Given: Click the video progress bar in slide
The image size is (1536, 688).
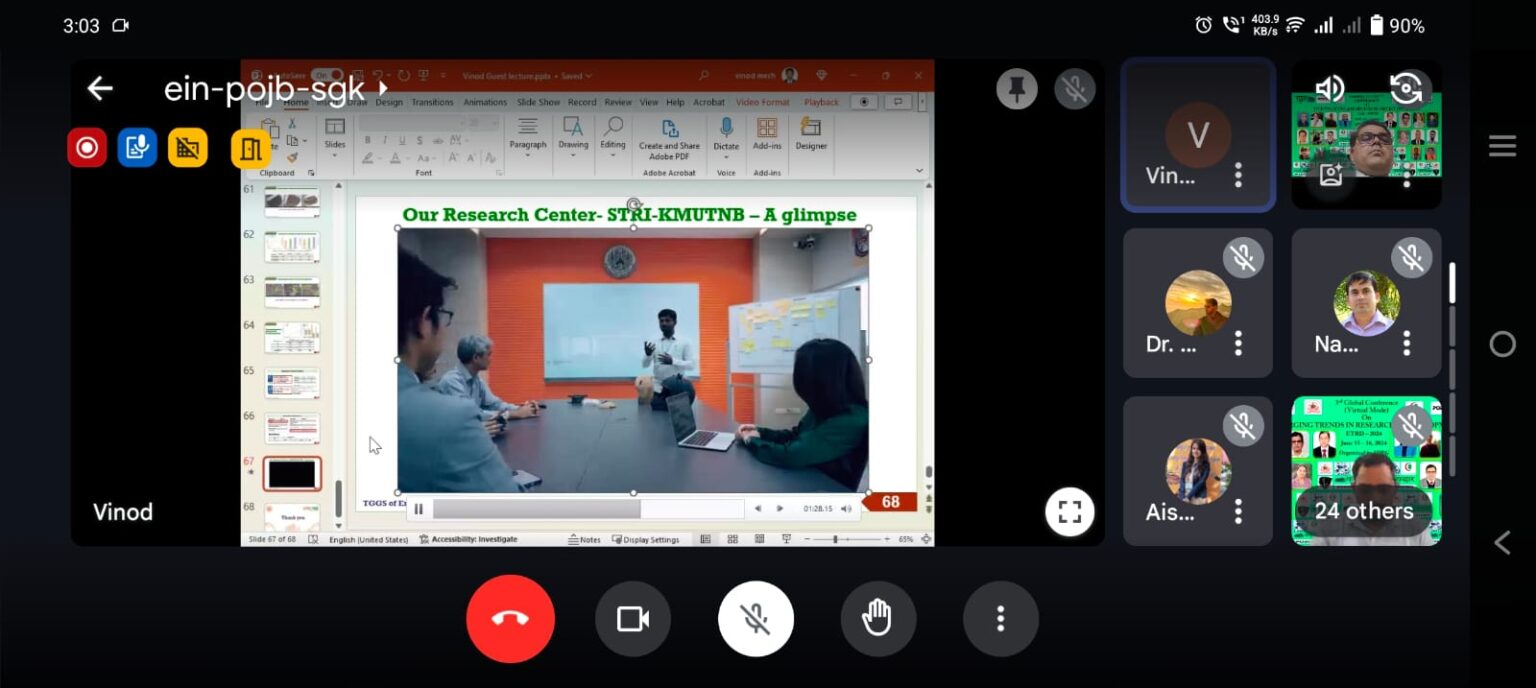Looking at the screenshot, I should pos(588,509).
